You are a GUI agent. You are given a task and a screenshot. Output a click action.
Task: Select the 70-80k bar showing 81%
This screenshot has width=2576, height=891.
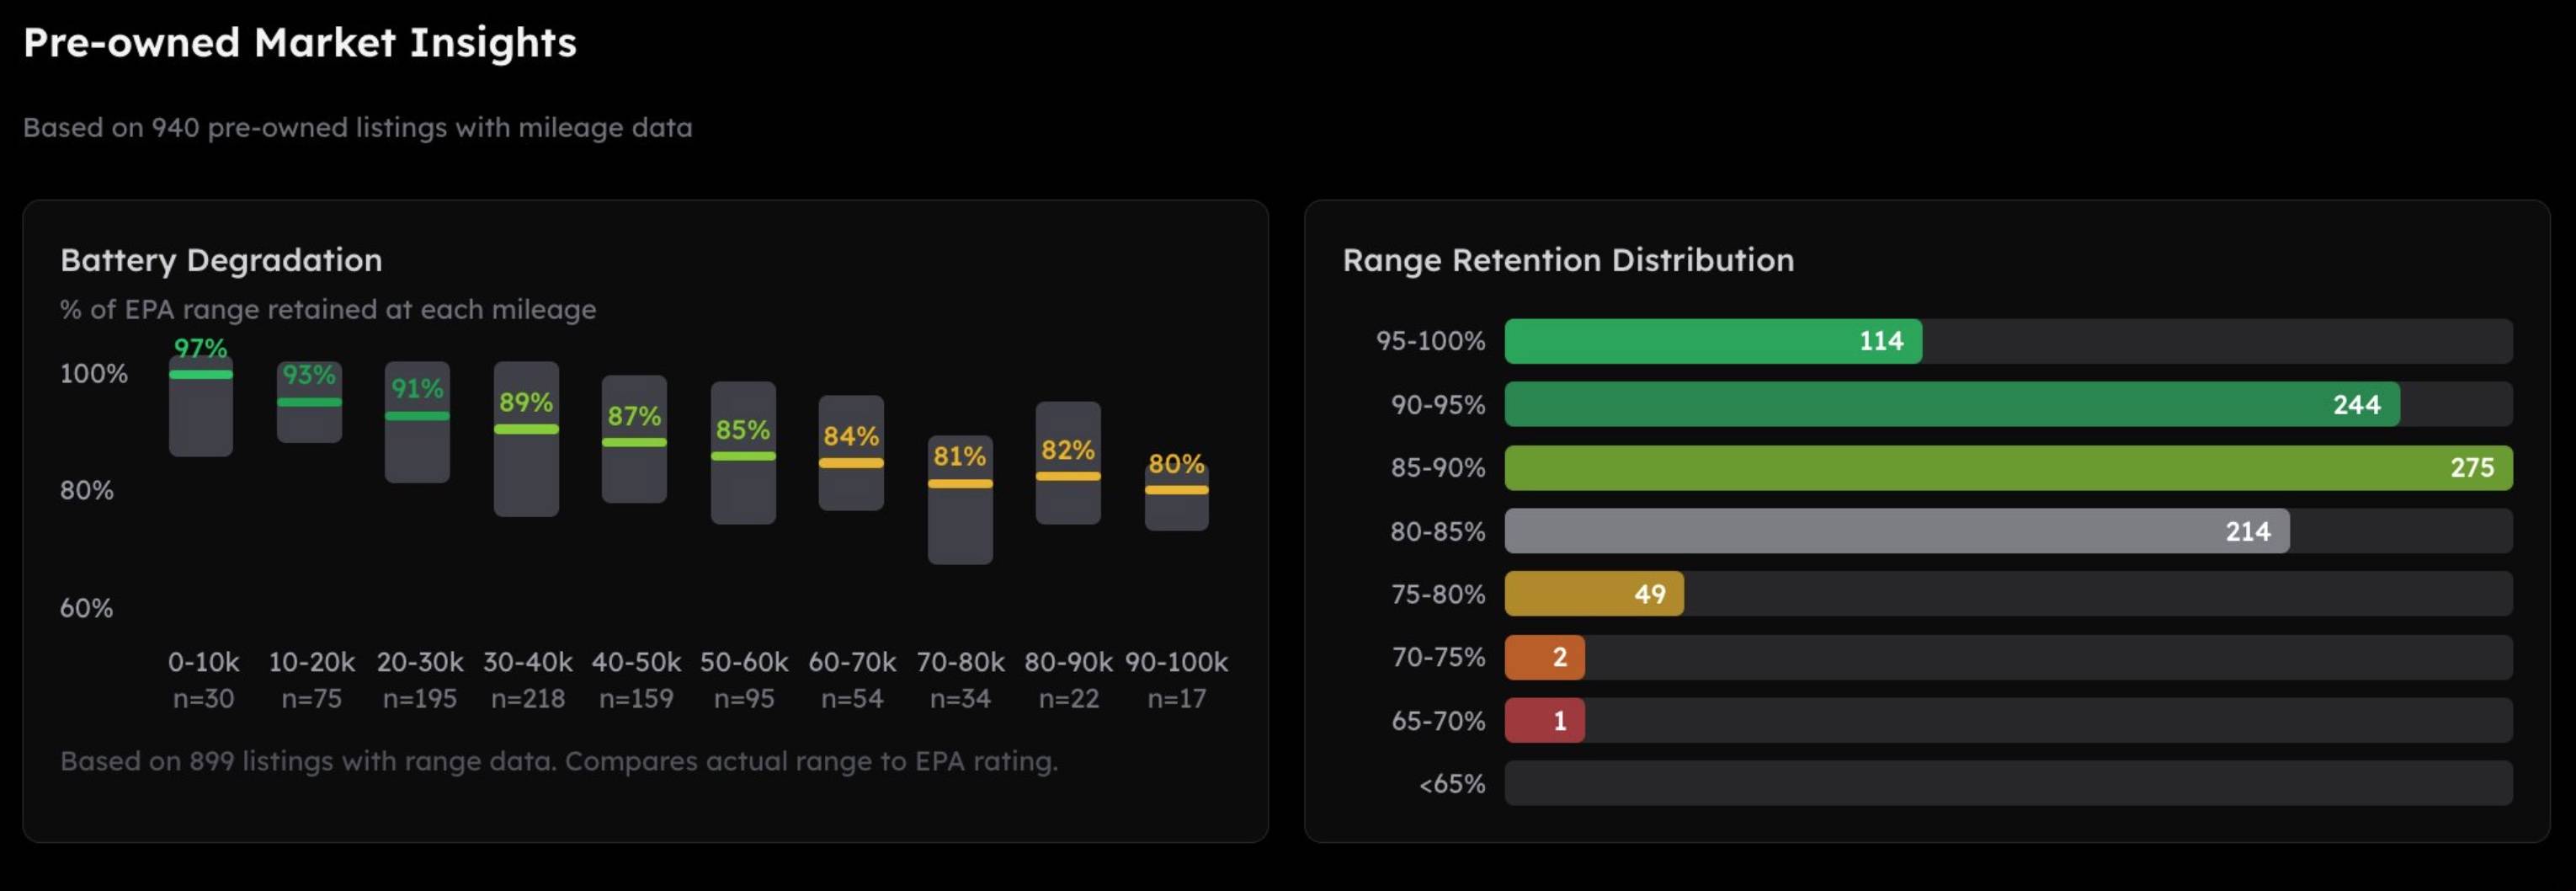960,500
